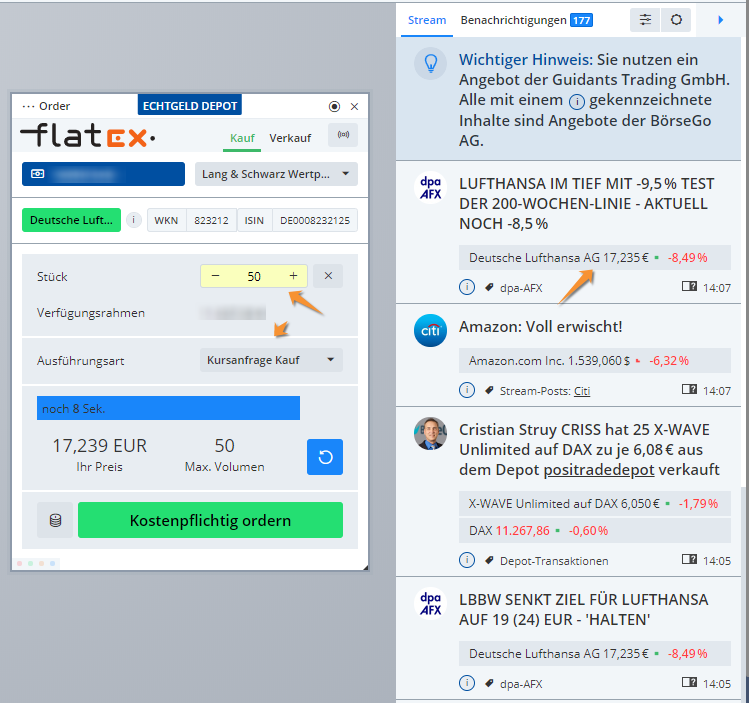Open the Lang & Schwarz exchange dropdown
This screenshot has height=703, width=749.
tap(276, 174)
